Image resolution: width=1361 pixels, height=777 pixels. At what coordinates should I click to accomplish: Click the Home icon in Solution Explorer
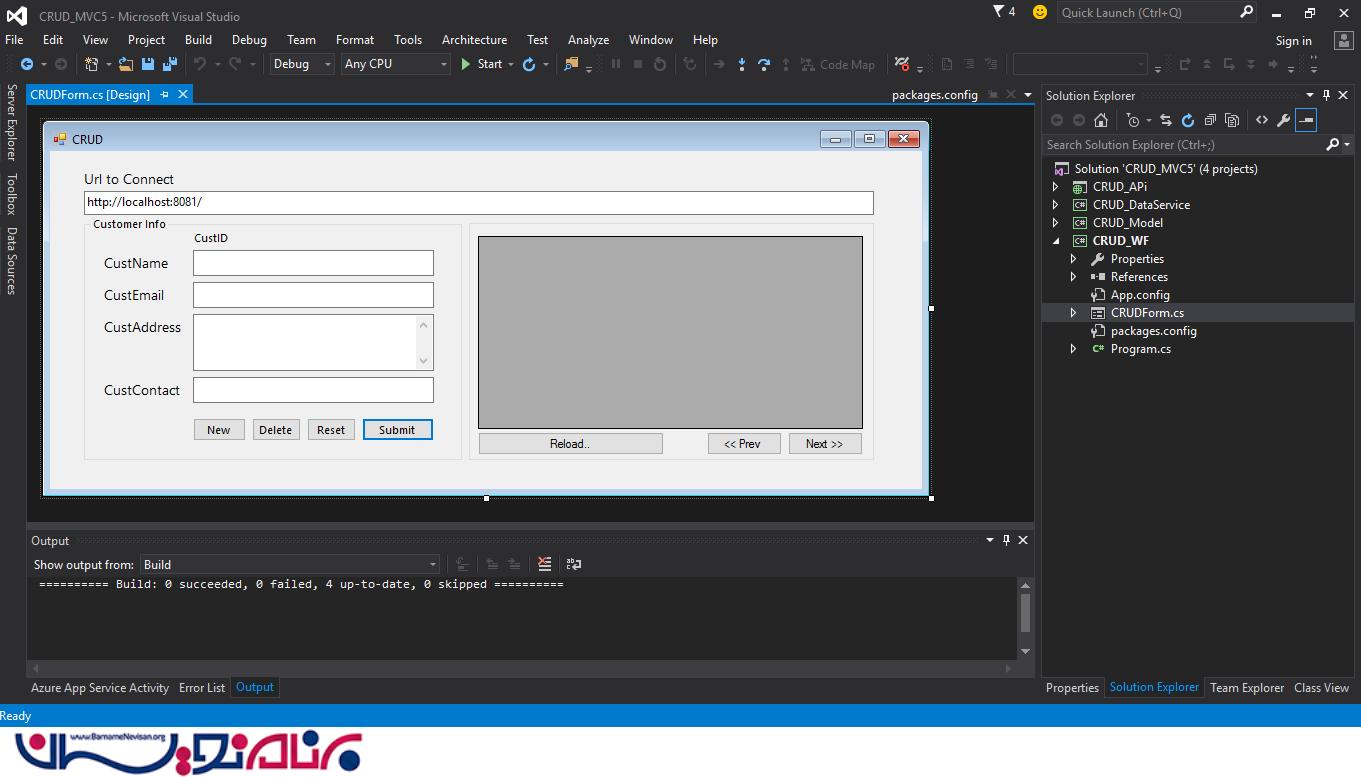click(1101, 120)
